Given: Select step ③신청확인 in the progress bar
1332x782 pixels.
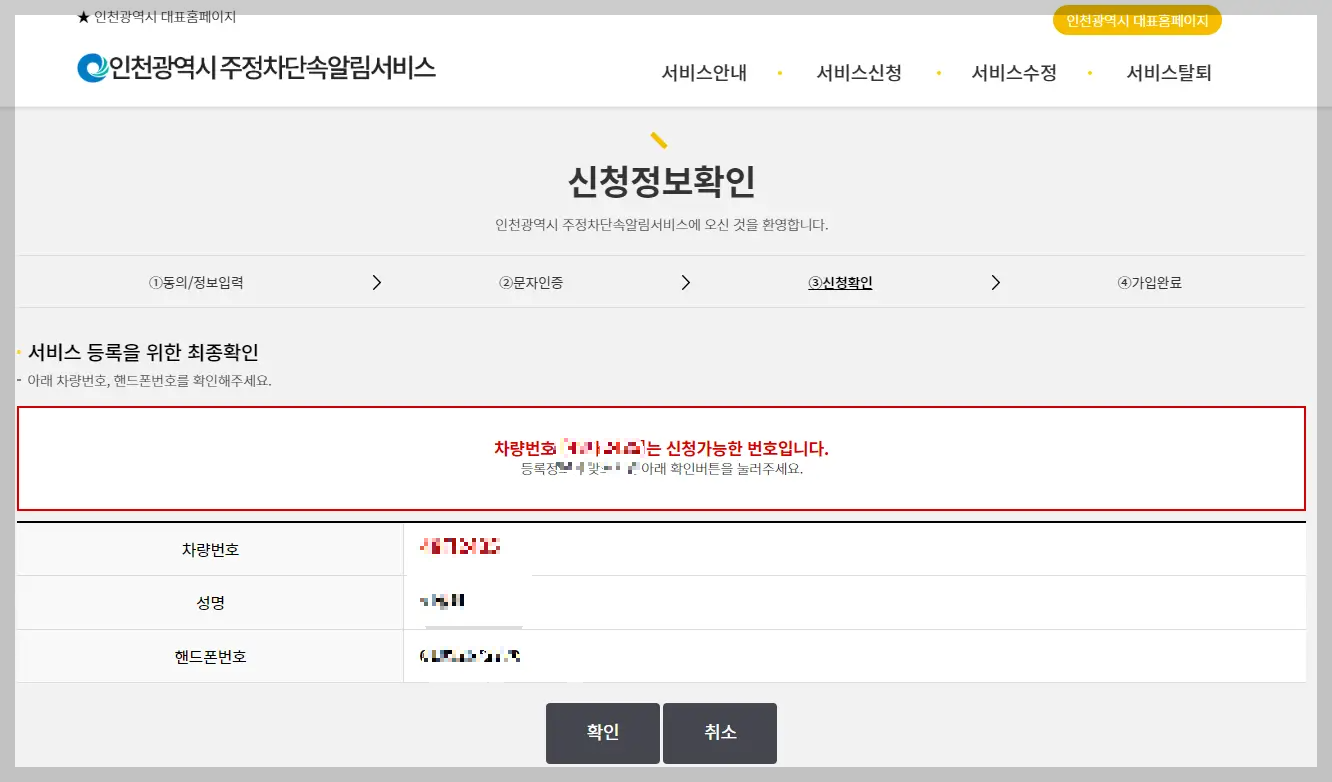Looking at the screenshot, I should 839,282.
